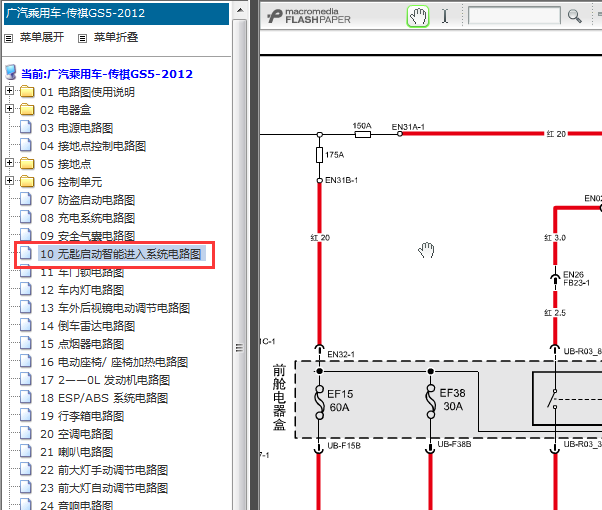Image resolution: width=602 pixels, height=510 pixels.
Task: Click the page icon of 18 ESP/ABS item
Action: tap(26, 397)
